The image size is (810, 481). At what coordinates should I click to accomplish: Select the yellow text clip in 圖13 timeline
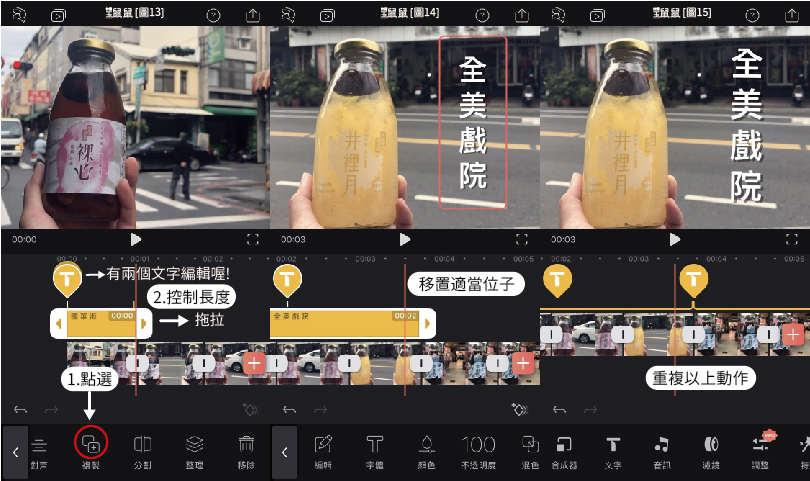coord(101,324)
